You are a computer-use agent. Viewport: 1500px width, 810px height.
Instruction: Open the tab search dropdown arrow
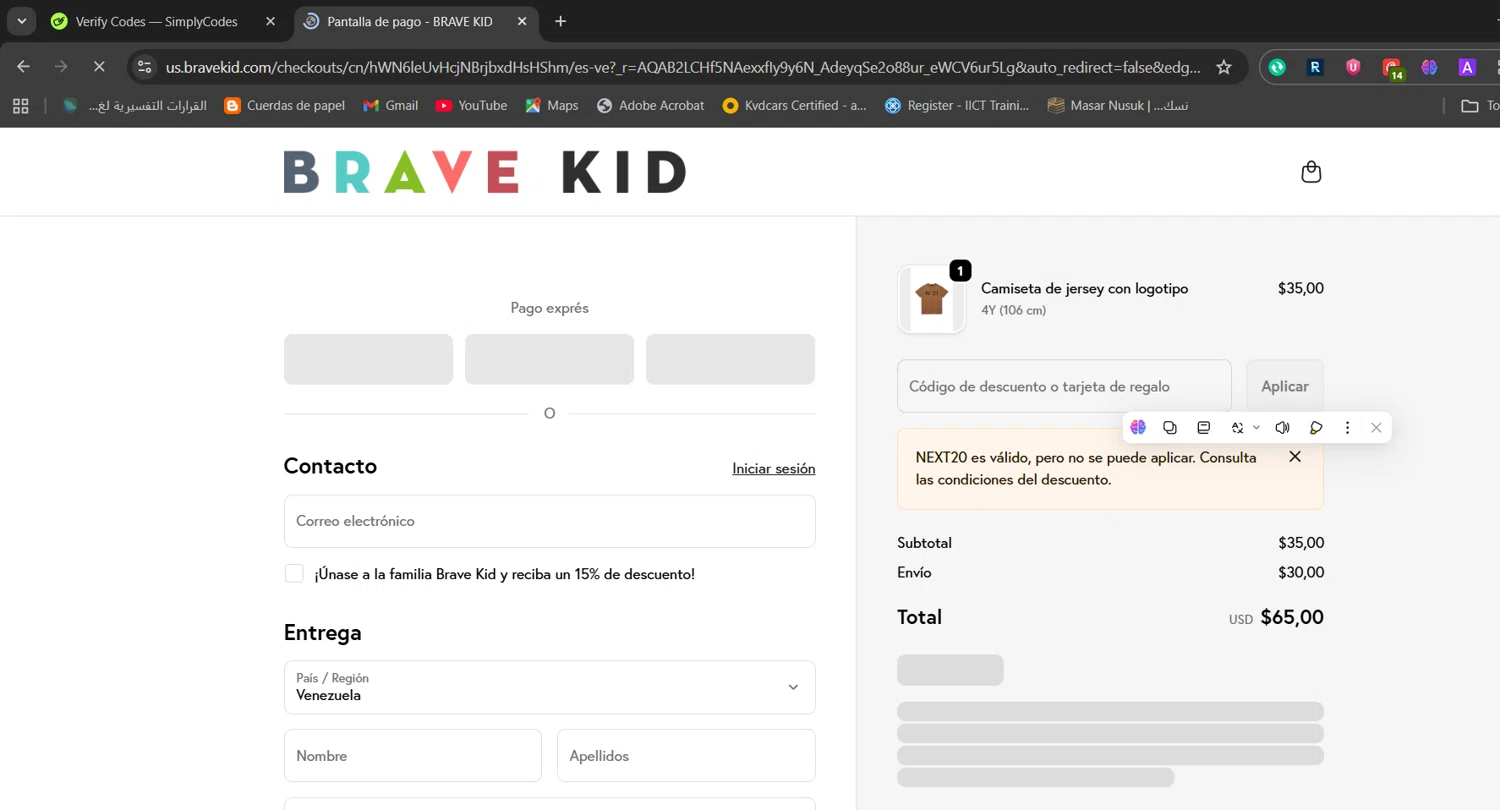[x=21, y=21]
